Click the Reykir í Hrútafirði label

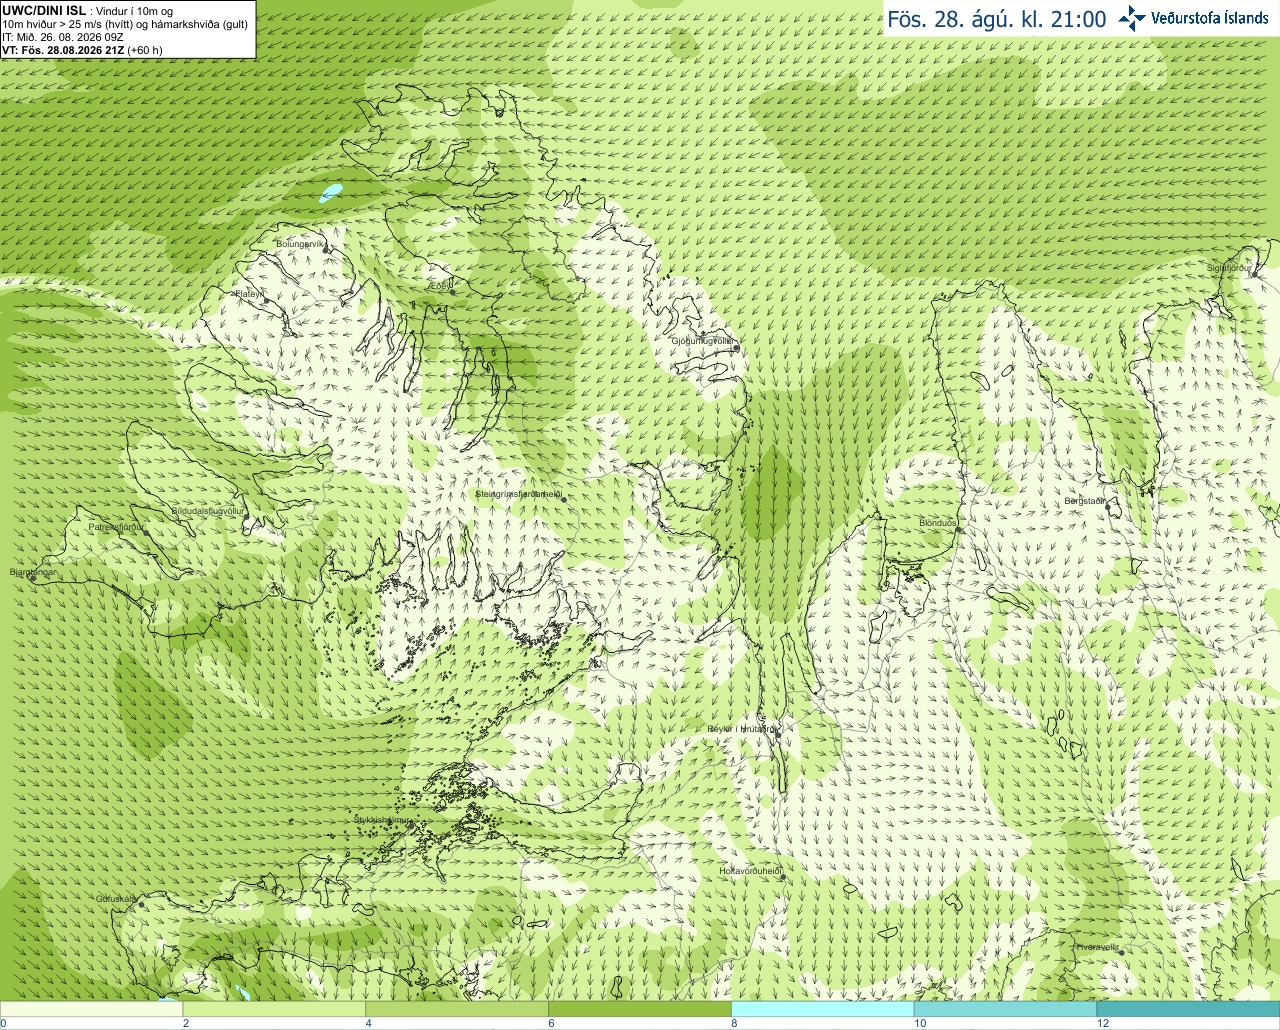(740, 729)
